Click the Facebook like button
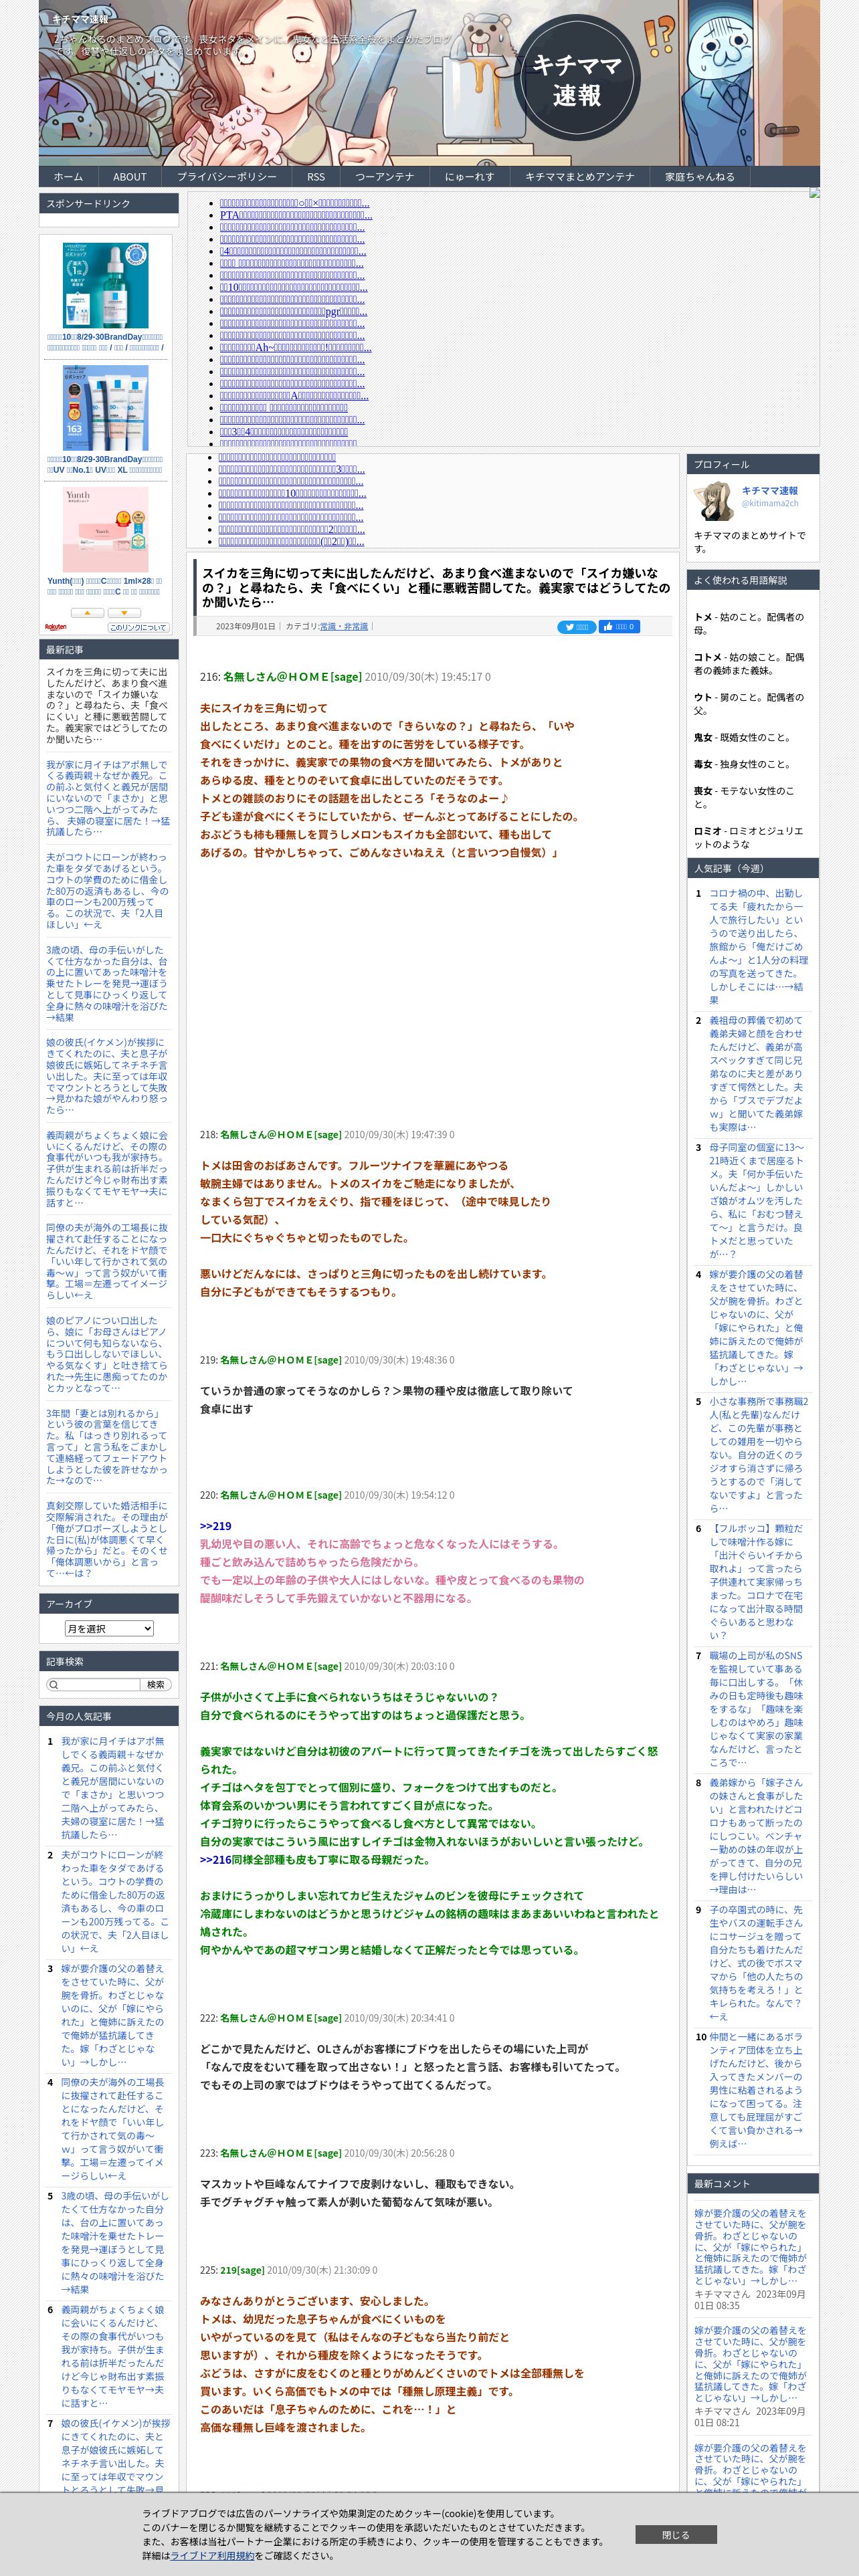The image size is (859, 2576). (619, 627)
